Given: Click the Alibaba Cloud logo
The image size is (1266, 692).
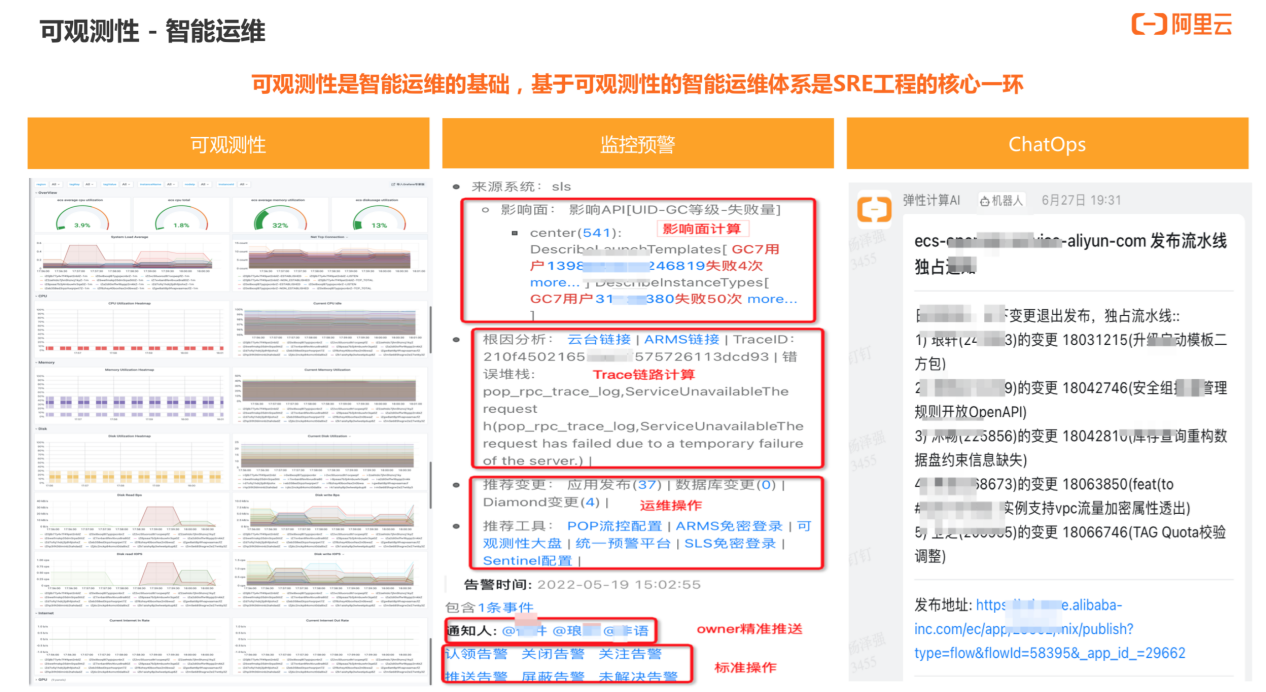Looking at the screenshot, I should 1182,25.
